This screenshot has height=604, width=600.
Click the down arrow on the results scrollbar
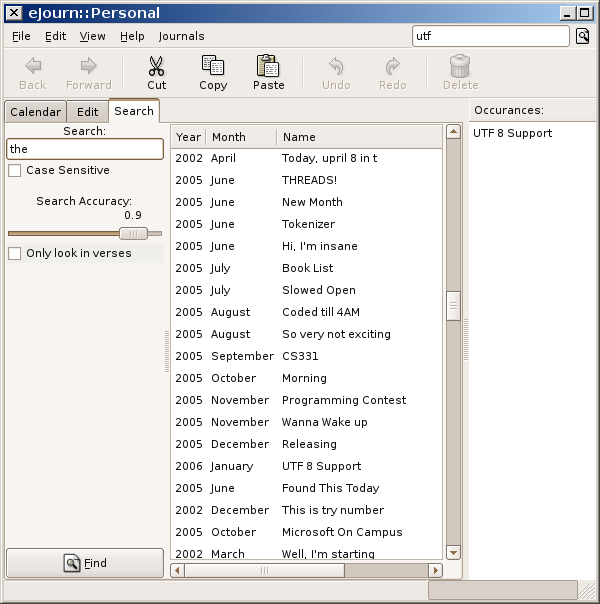click(x=453, y=553)
